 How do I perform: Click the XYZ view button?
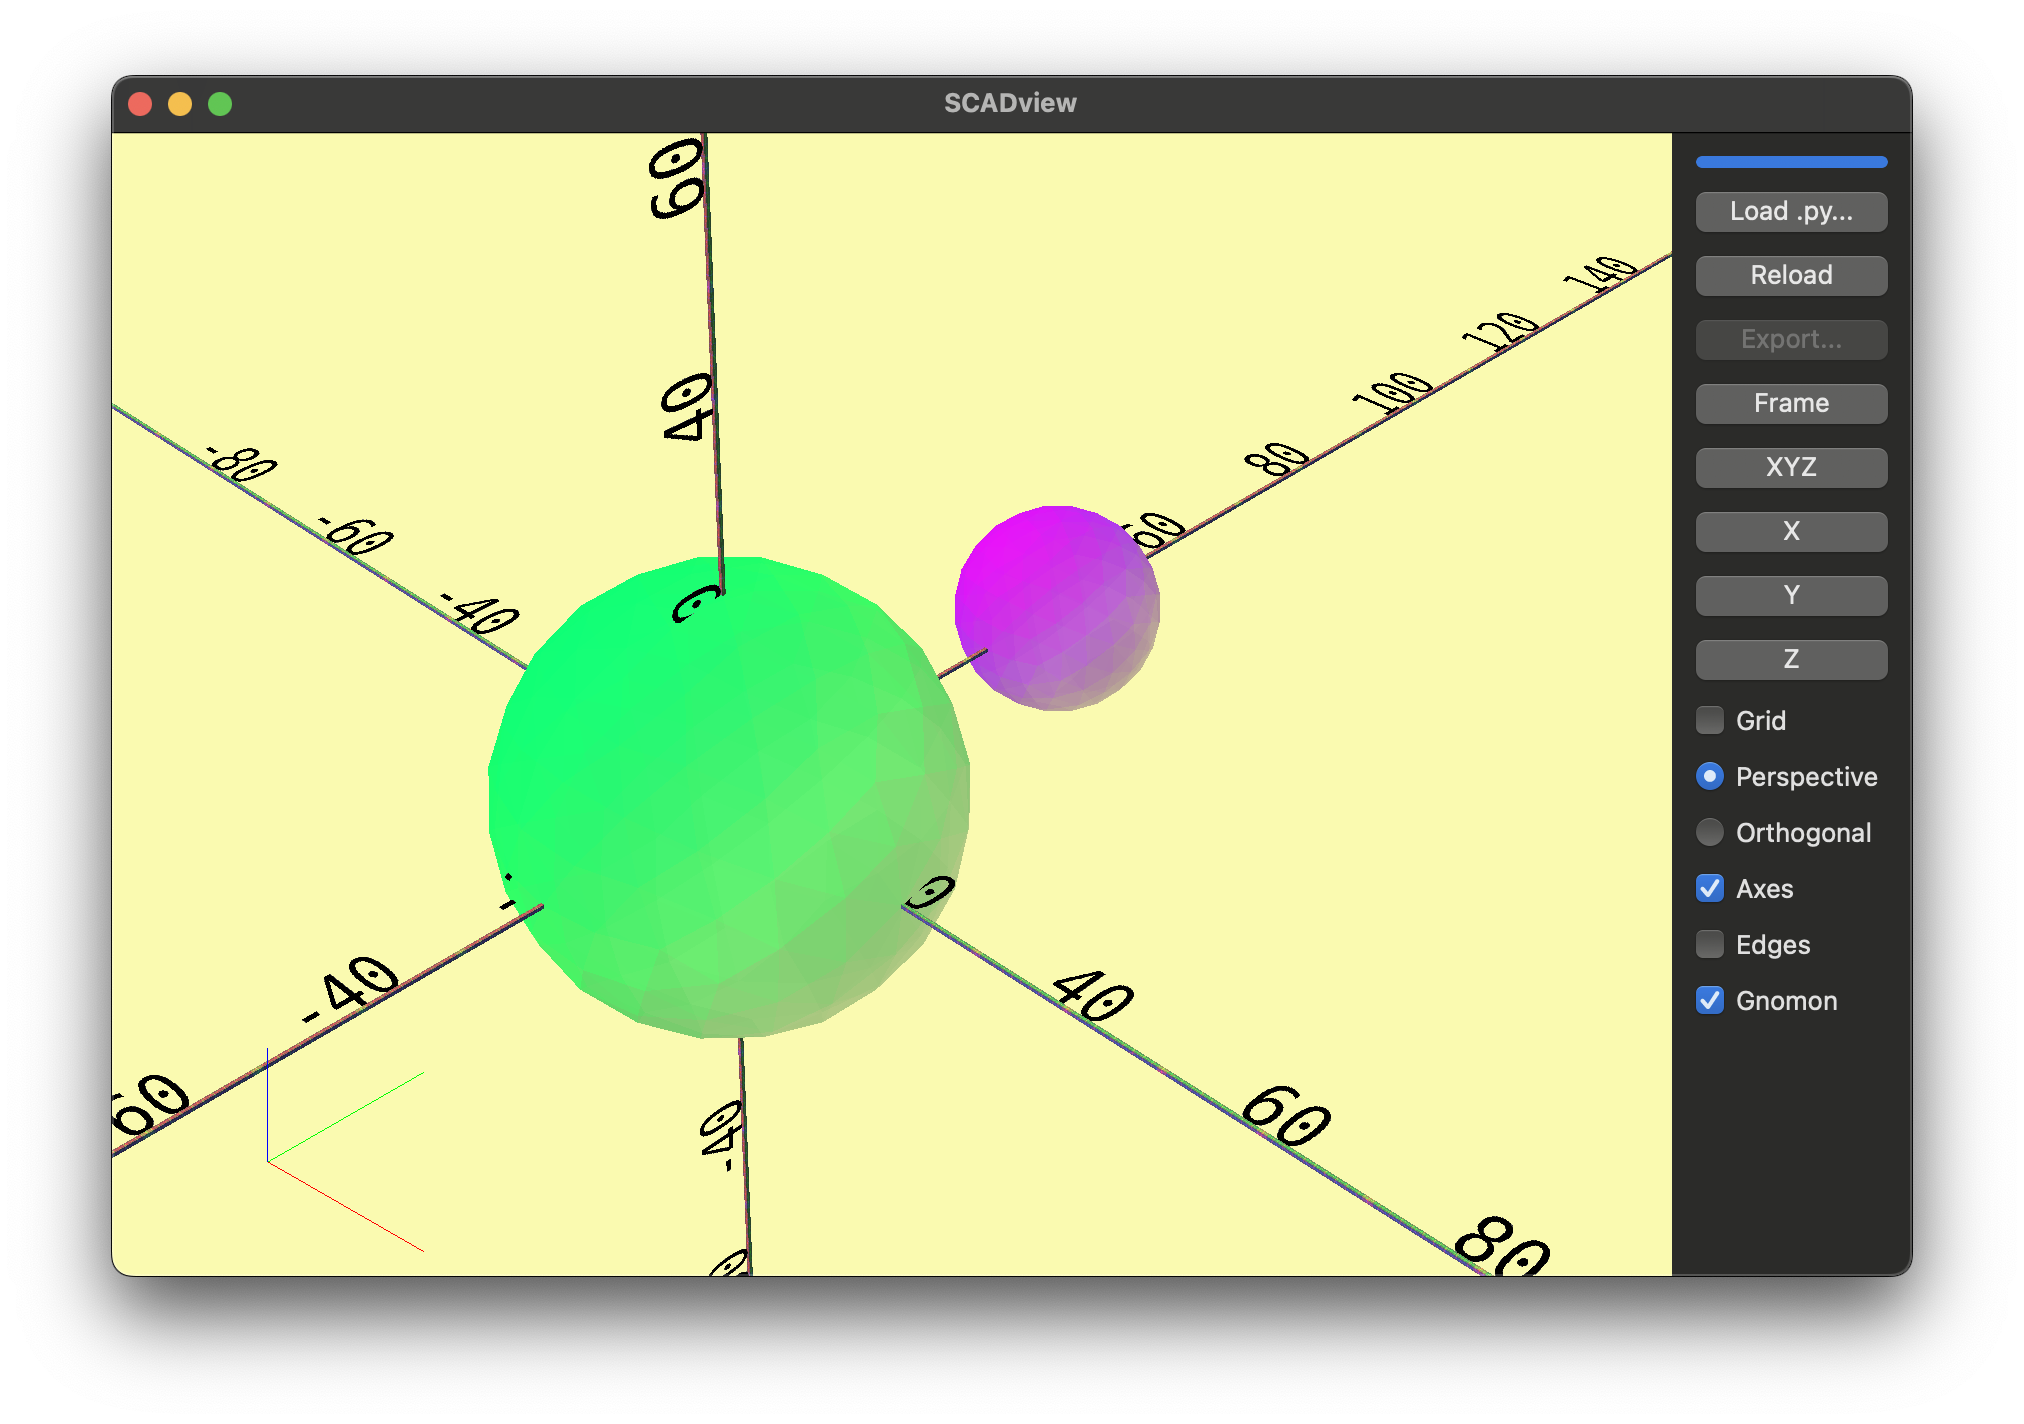click(1790, 467)
